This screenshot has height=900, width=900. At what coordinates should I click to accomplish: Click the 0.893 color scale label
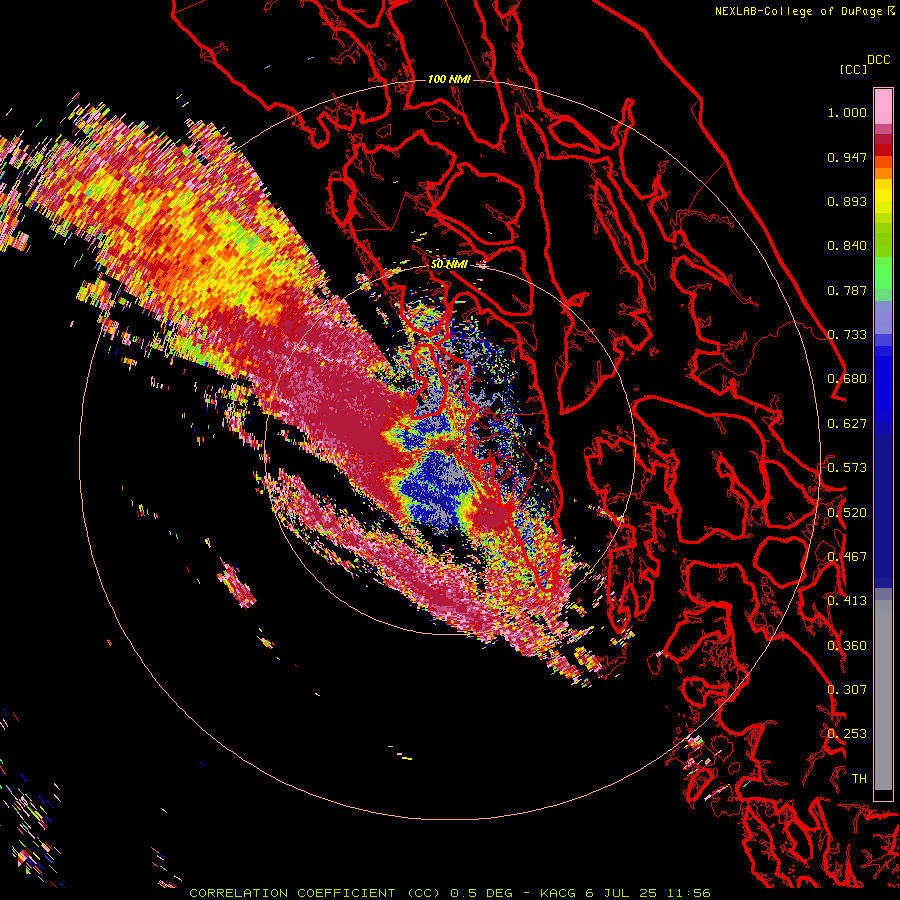pos(847,201)
